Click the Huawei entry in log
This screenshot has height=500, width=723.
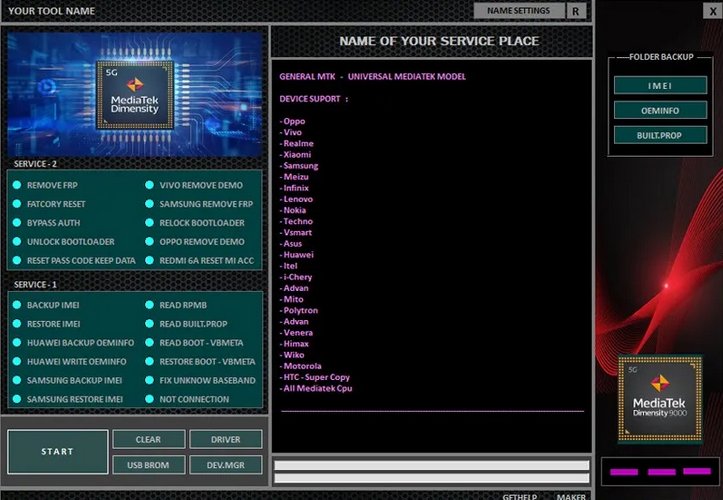(x=296, y=255)
